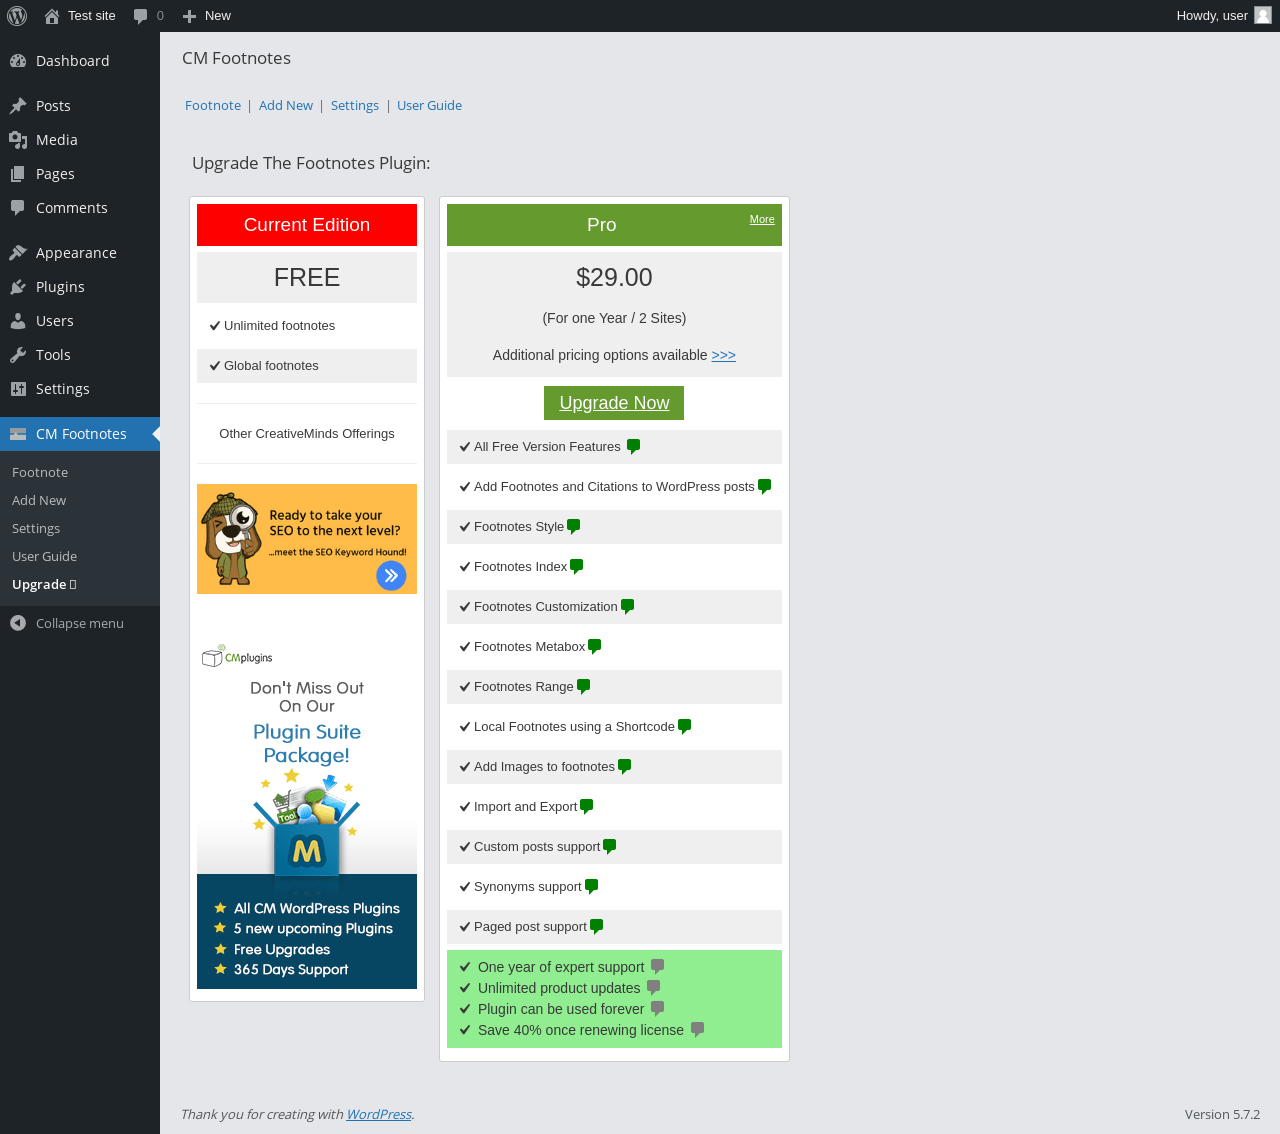Click the Dashboard gauge icon
This screenshot has height=1134, width=1280.
18,61
